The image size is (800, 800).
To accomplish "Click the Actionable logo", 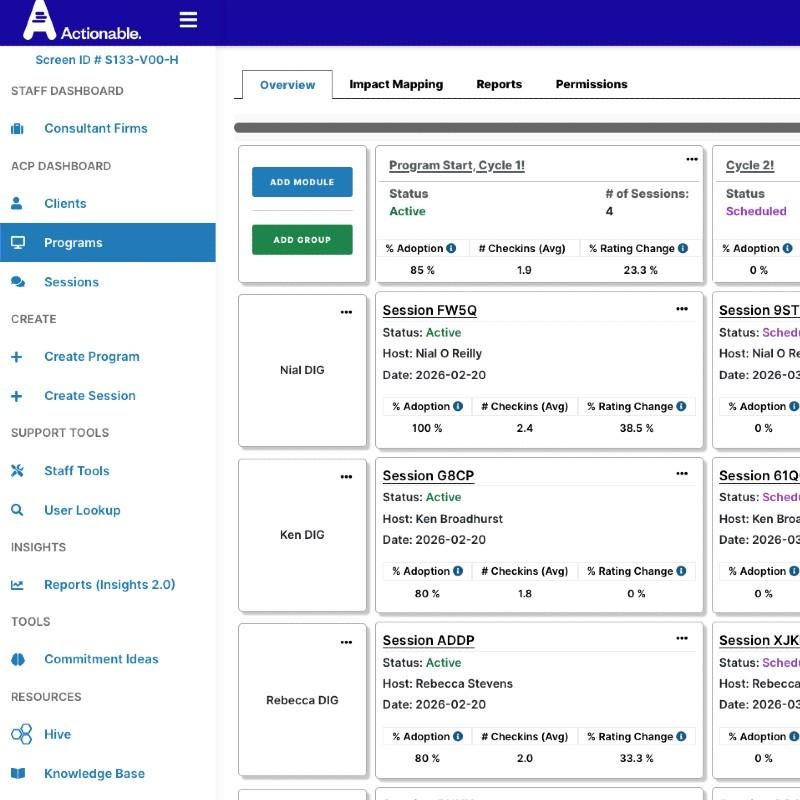I will point(82,21).
